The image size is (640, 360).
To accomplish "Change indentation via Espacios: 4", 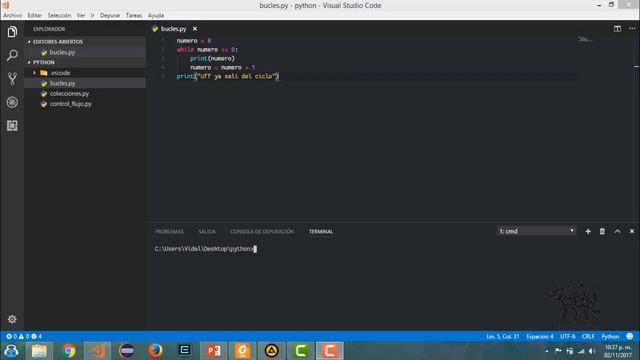I will [x=540, y=336].
